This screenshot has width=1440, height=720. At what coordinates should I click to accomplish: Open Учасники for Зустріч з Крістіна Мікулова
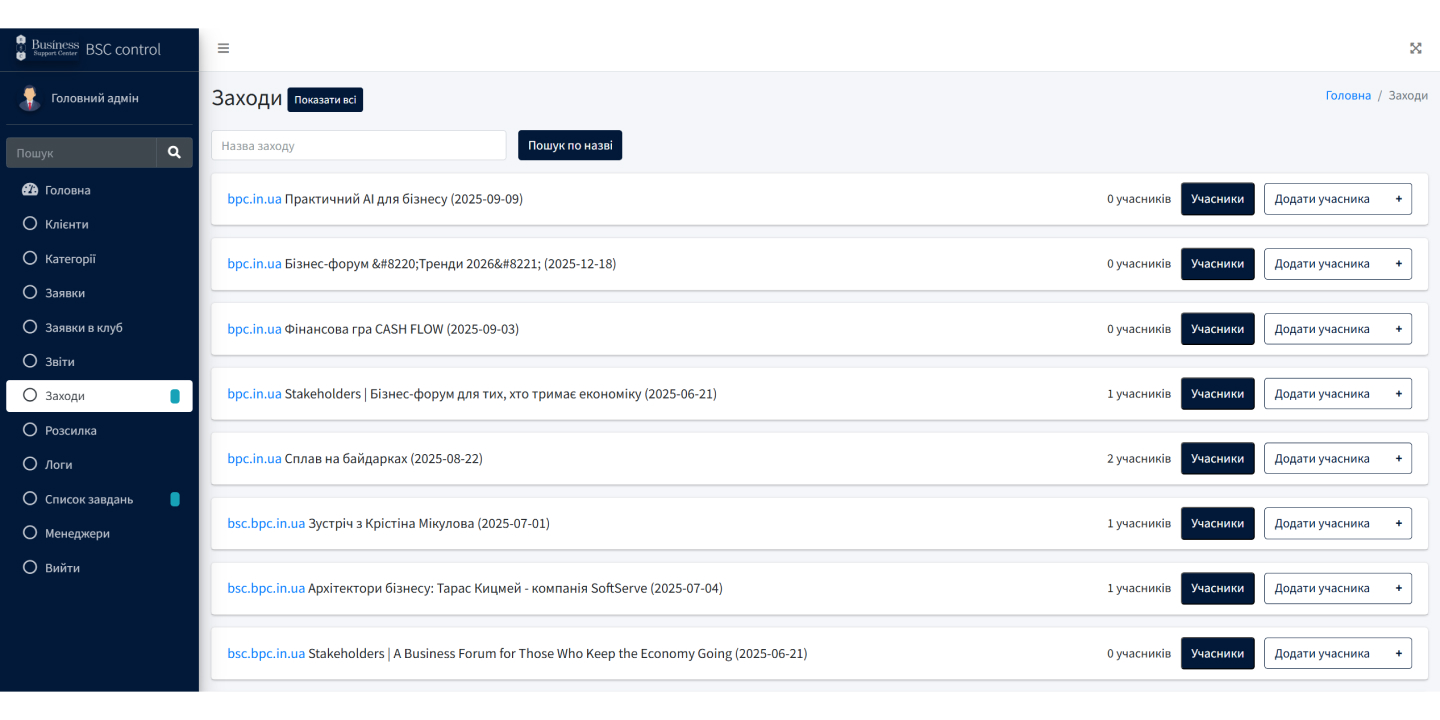point(1217,524)
